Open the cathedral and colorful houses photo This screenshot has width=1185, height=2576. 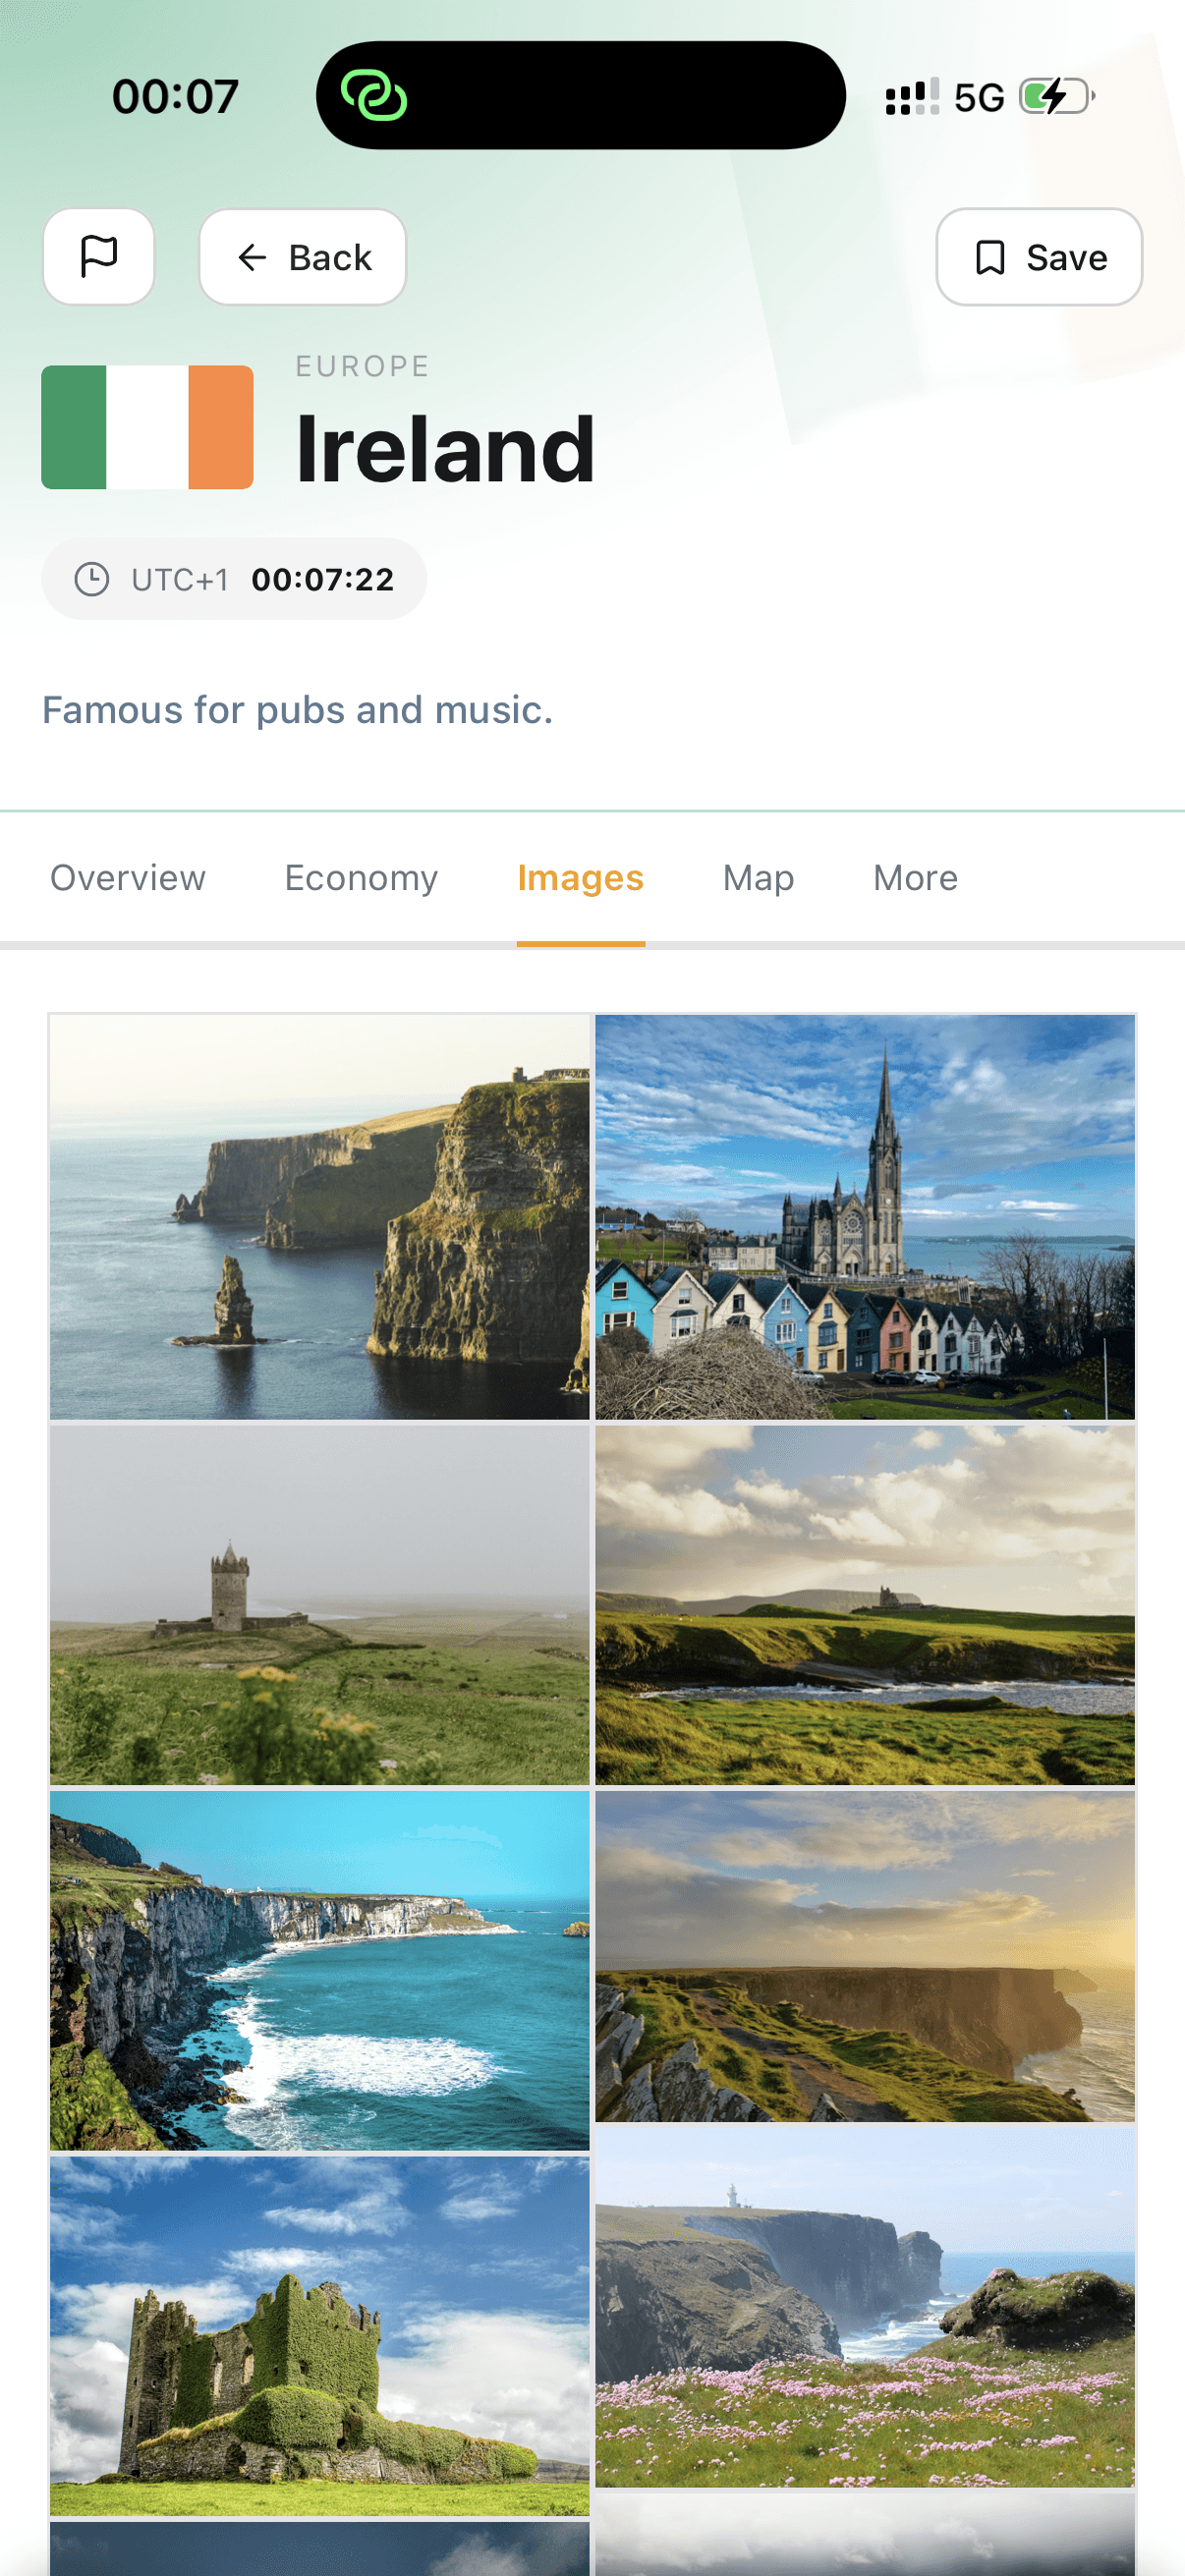865,1217
